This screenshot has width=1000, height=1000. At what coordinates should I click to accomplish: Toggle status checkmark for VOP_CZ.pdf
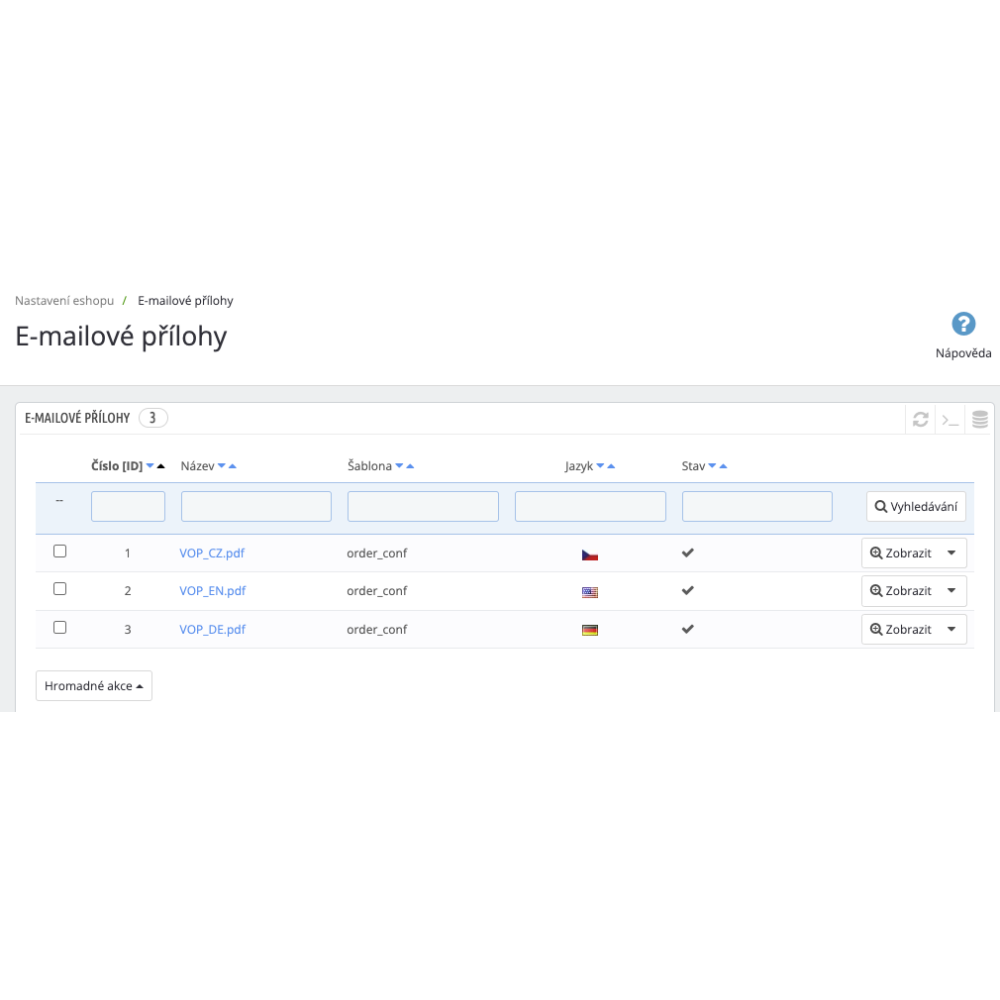(688, 553)
